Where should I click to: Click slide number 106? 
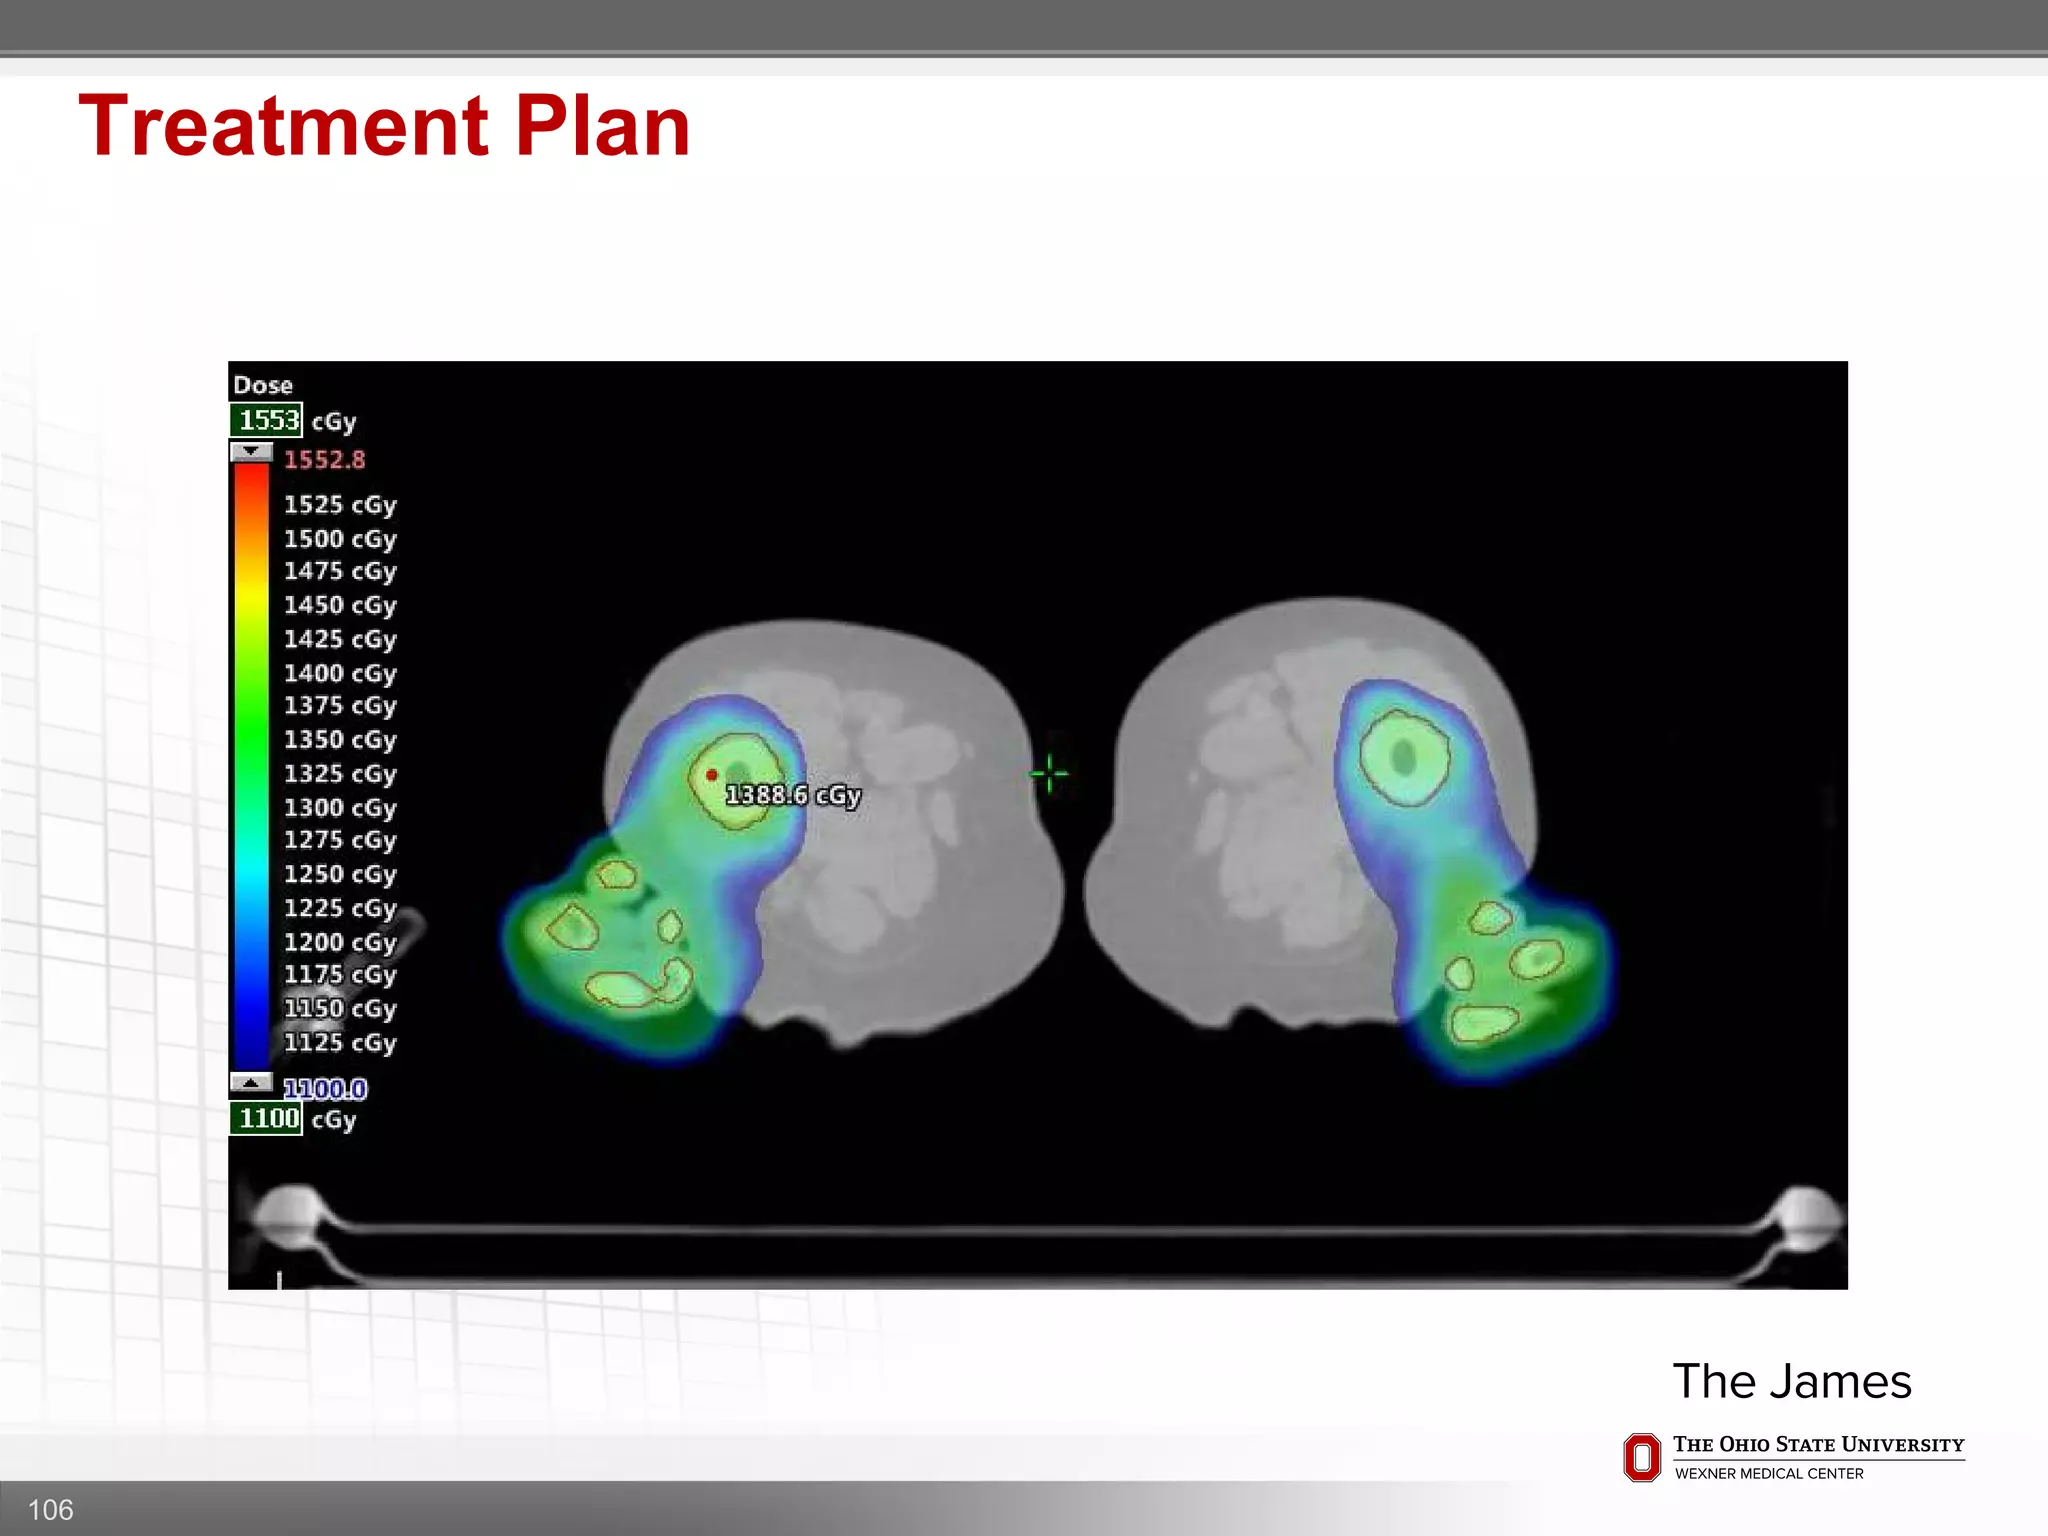[x=50, y=1510]
